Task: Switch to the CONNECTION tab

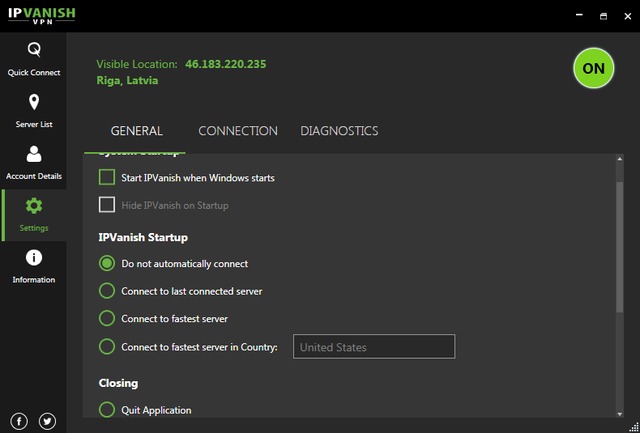Action: coord(238,131)
